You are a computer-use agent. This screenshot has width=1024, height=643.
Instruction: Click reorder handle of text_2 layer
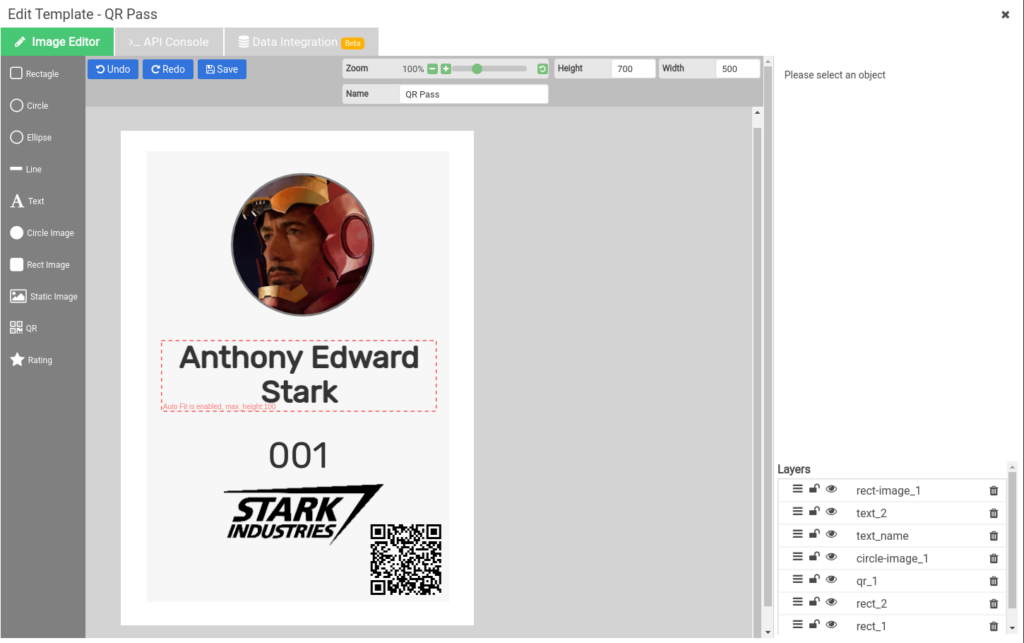(797, 511)
